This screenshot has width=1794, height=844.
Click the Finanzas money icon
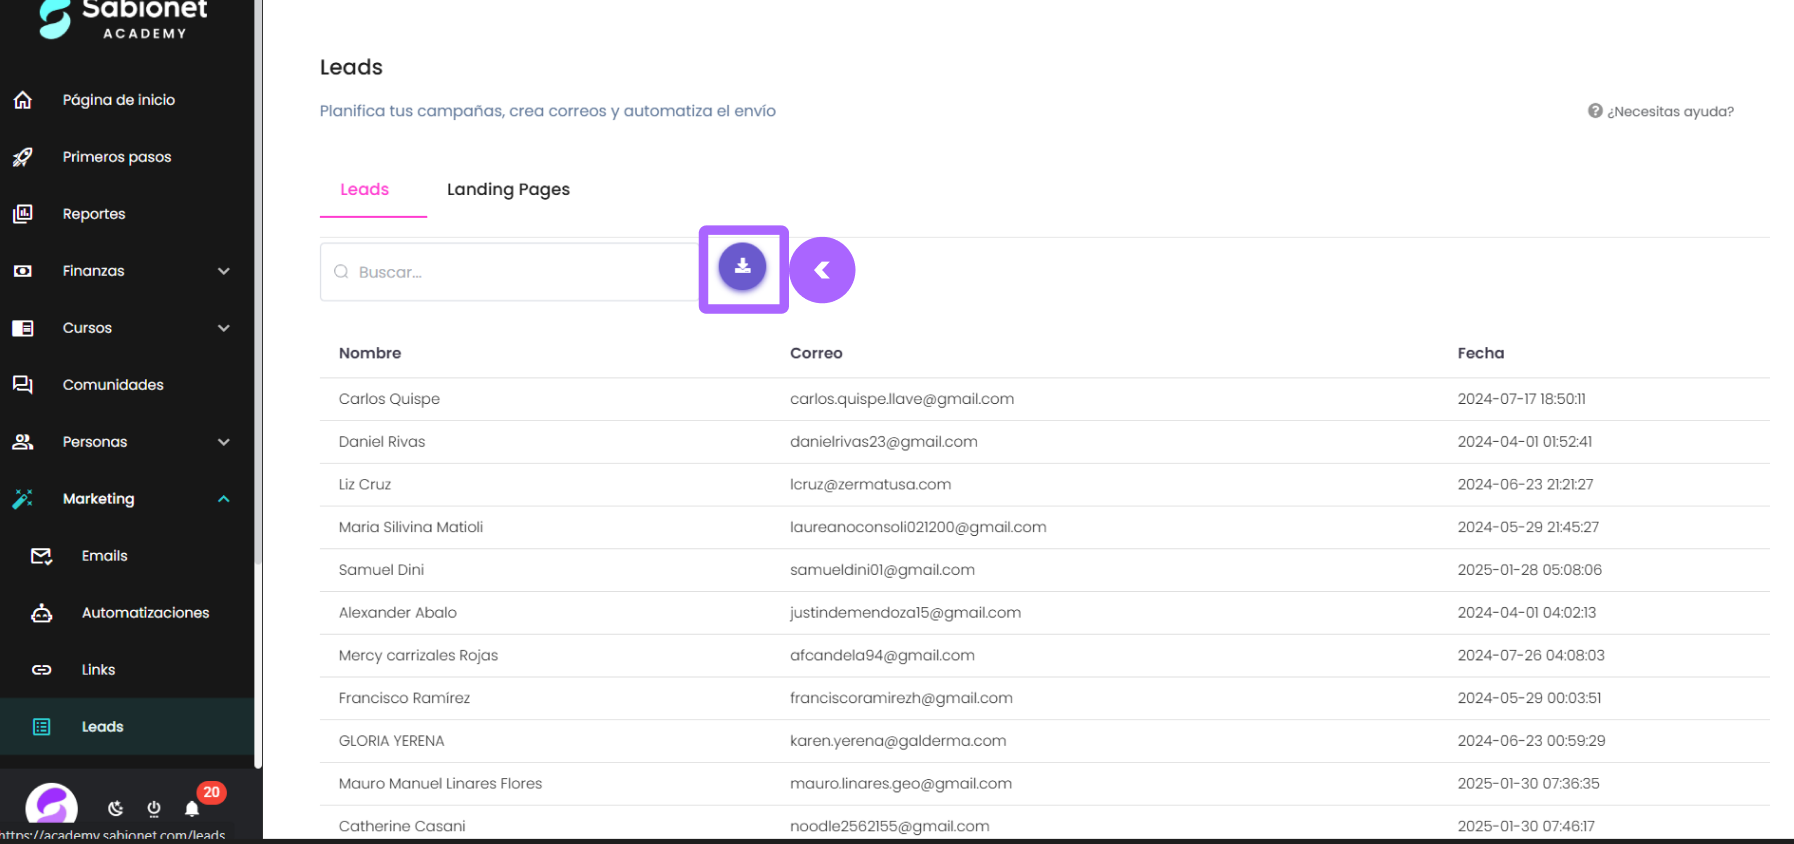click(x=23, y=271)
